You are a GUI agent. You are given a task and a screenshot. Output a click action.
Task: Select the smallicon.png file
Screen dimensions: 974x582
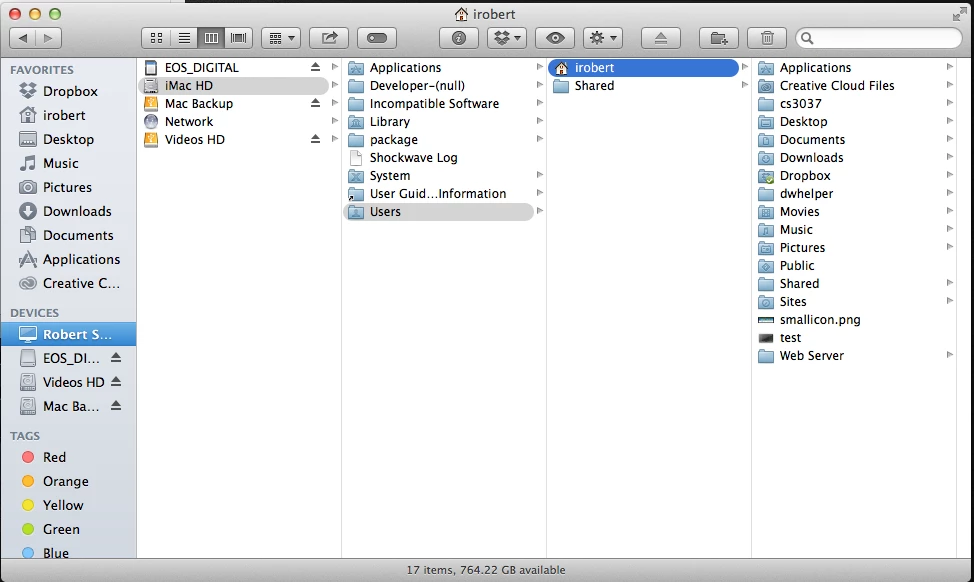pos(849,320)
